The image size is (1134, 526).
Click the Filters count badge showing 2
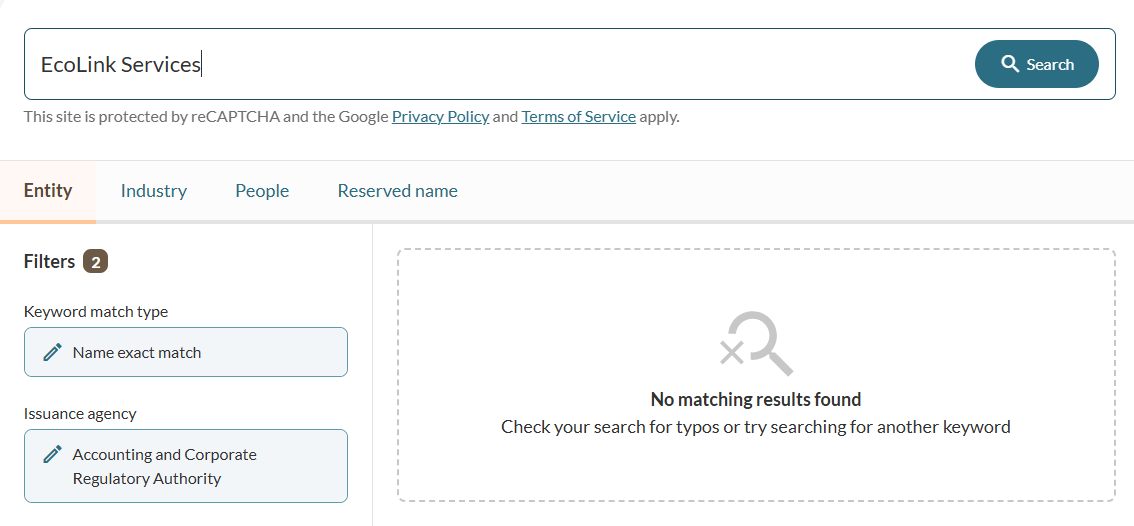click(95, 262)
